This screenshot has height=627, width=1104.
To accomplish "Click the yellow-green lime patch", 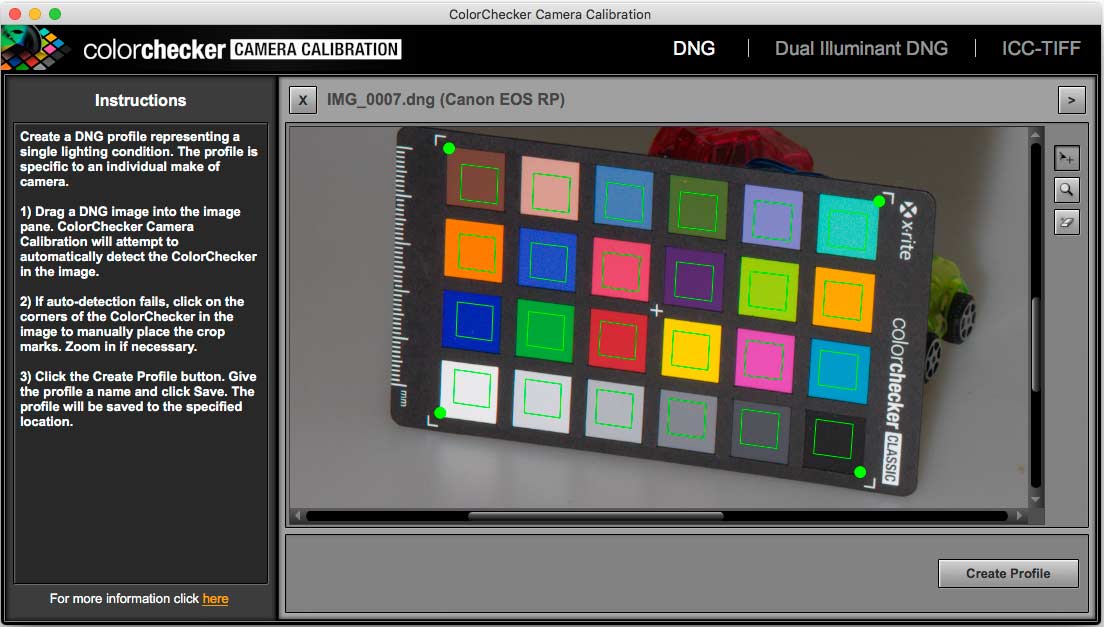I will click(x=768, y=289).
